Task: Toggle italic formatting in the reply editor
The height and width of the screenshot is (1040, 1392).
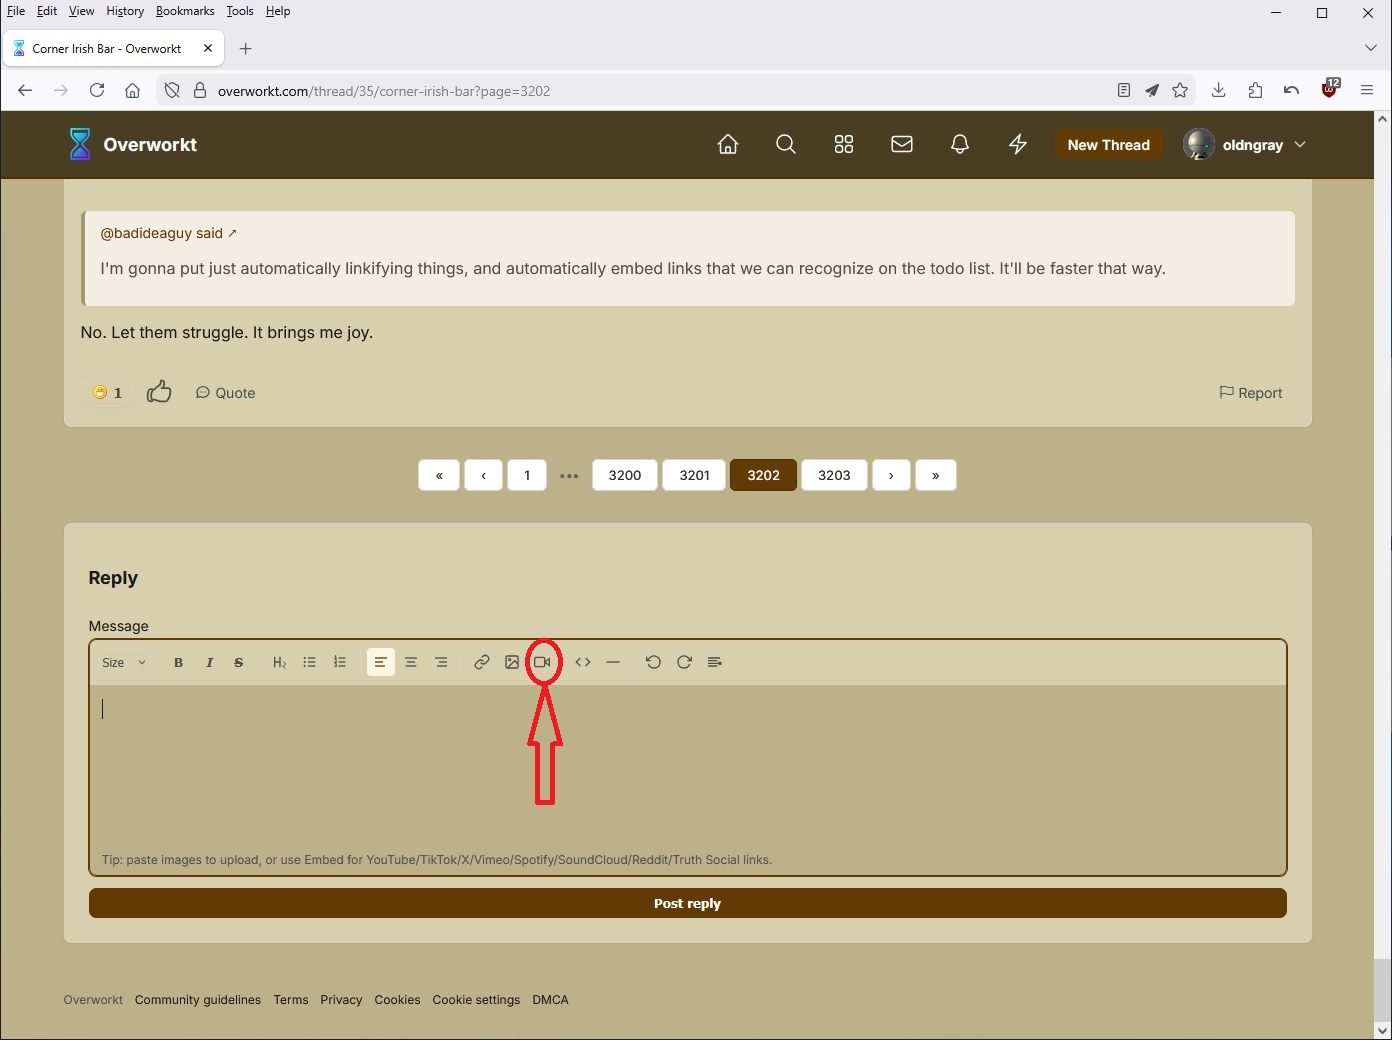Action: pos(209,662)
